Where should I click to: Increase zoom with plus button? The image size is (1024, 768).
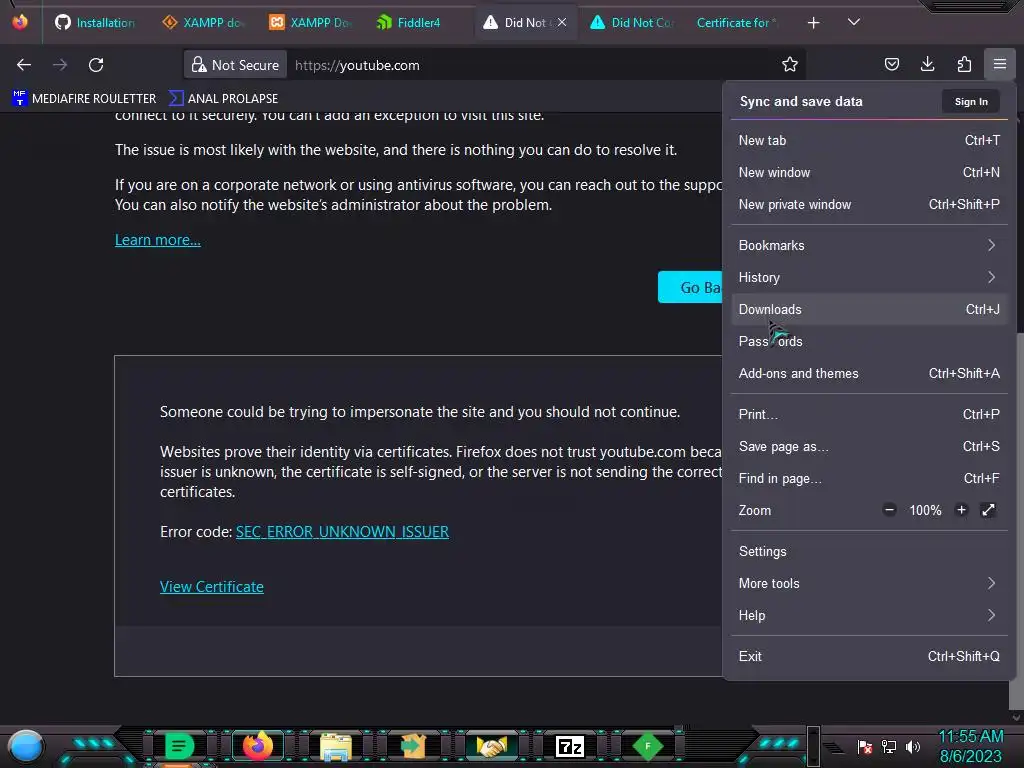[961, 510]
